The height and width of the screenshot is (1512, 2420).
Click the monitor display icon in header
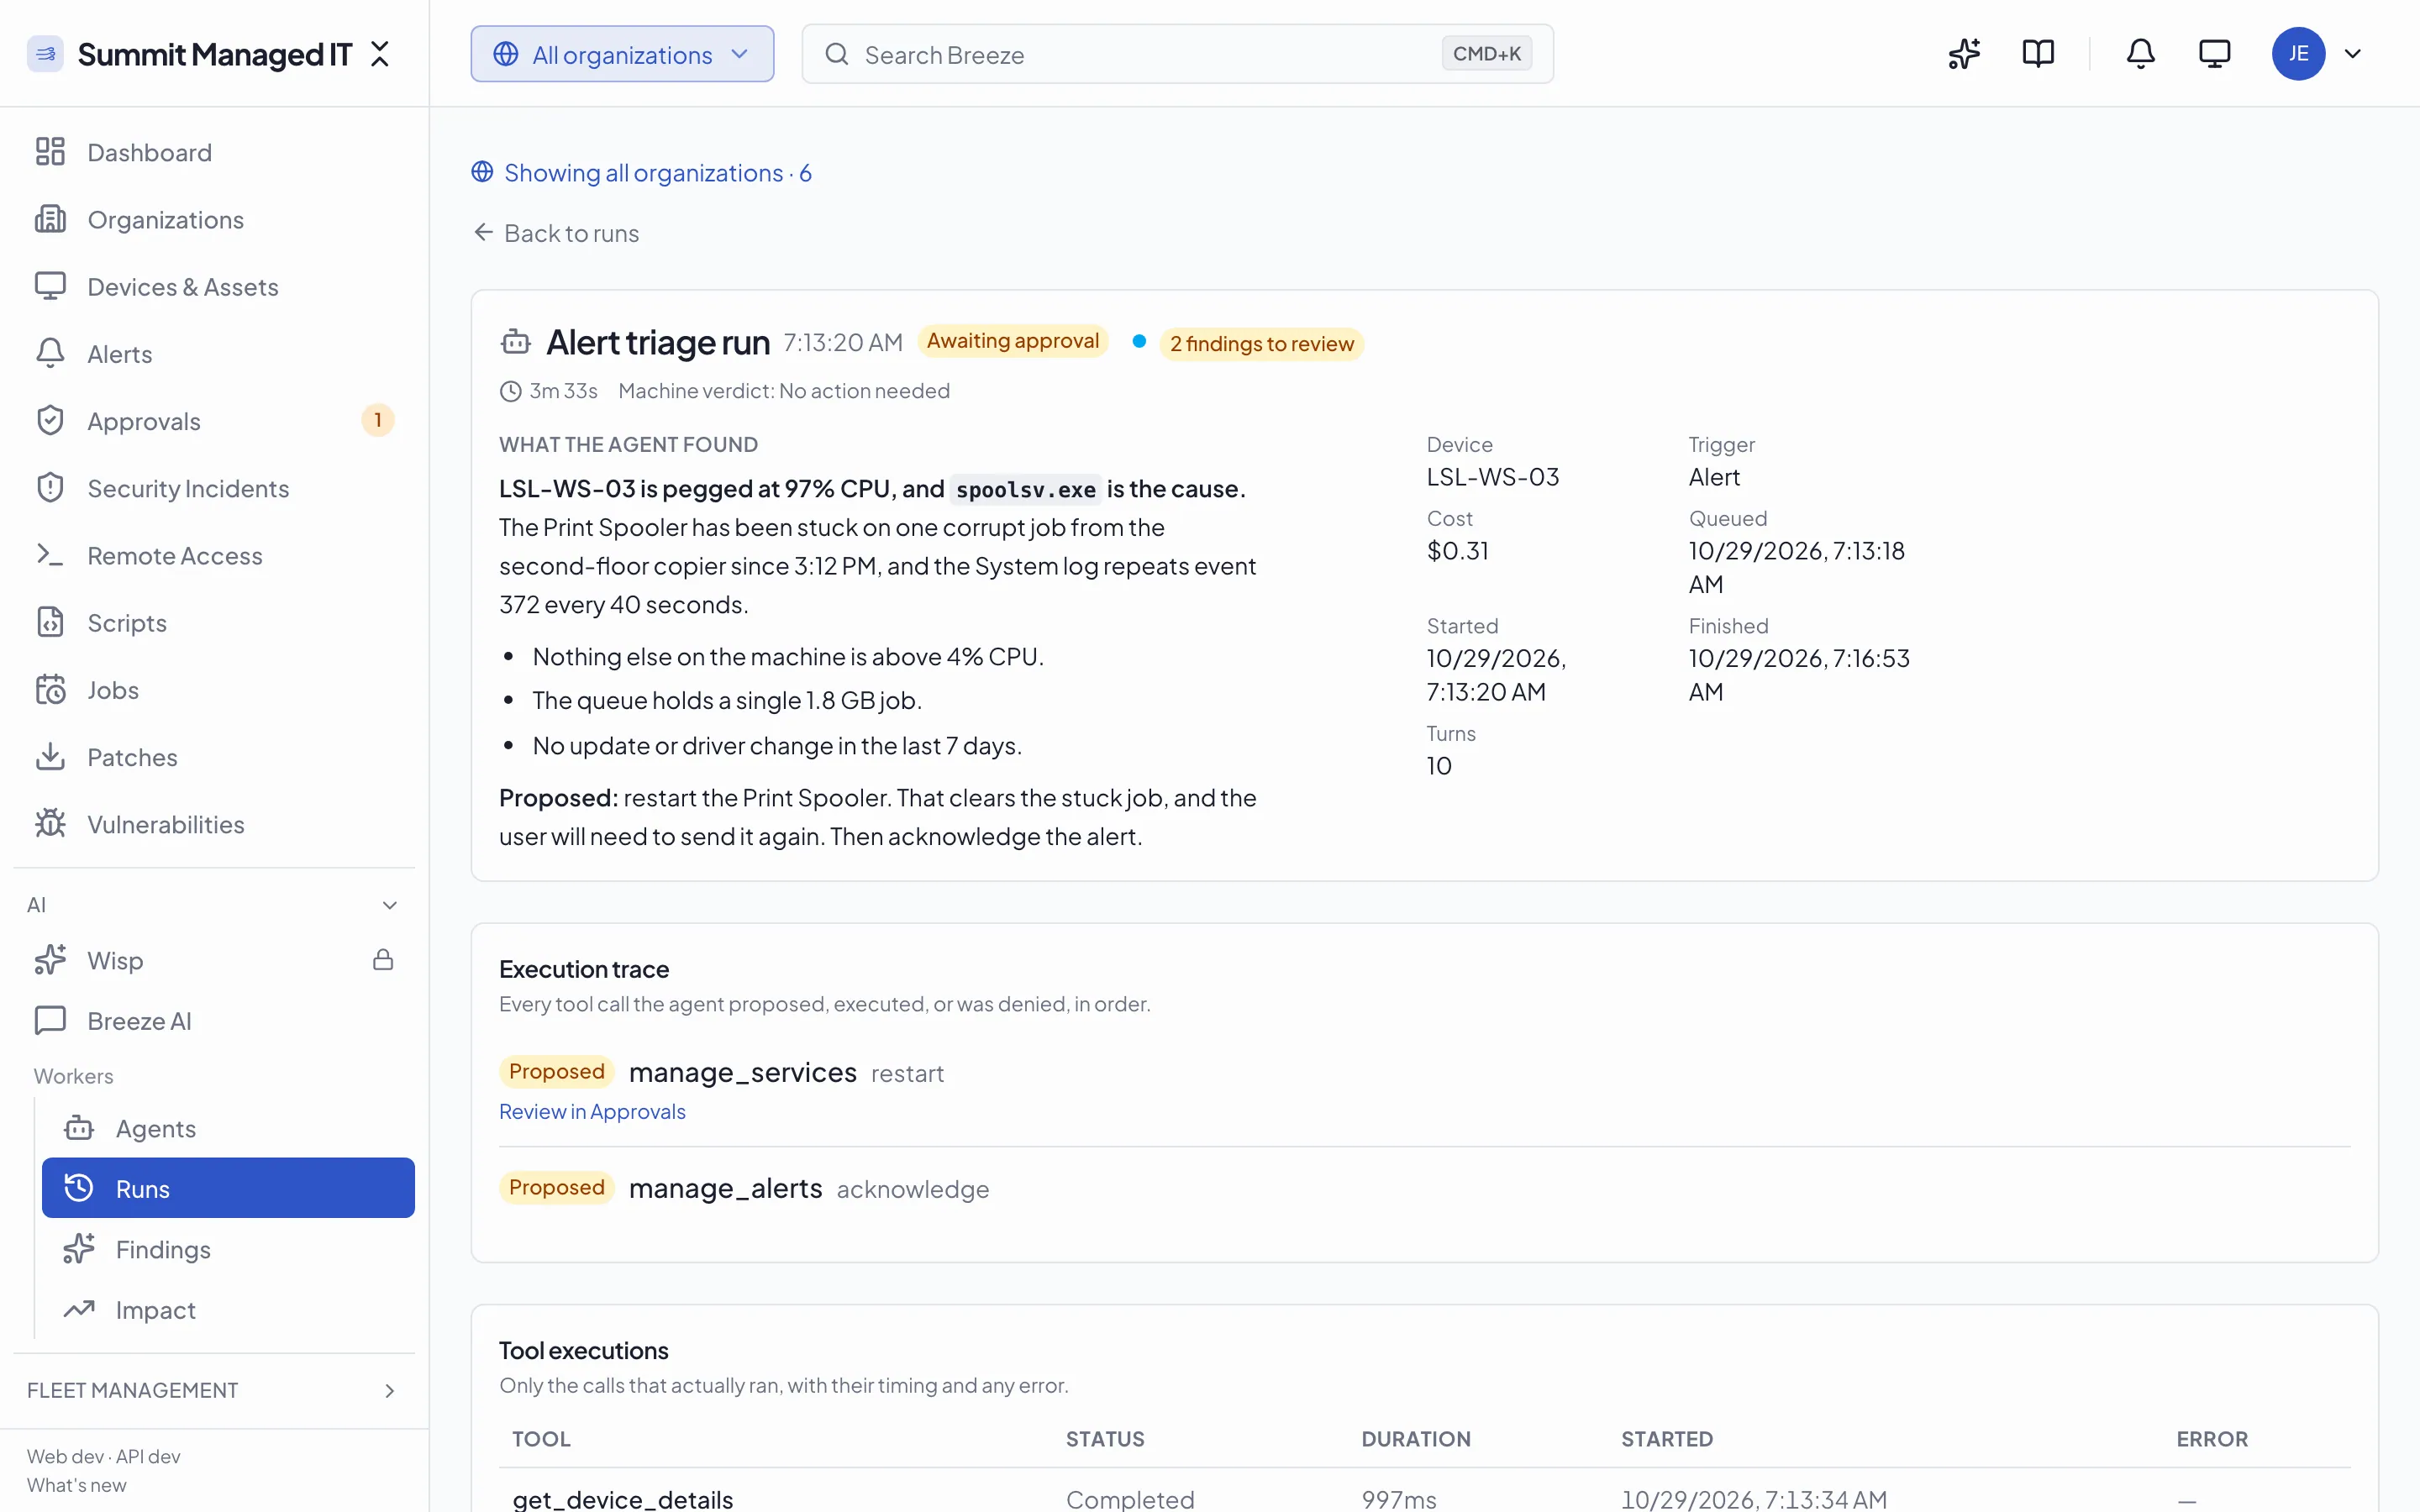tap(2215, 54)
